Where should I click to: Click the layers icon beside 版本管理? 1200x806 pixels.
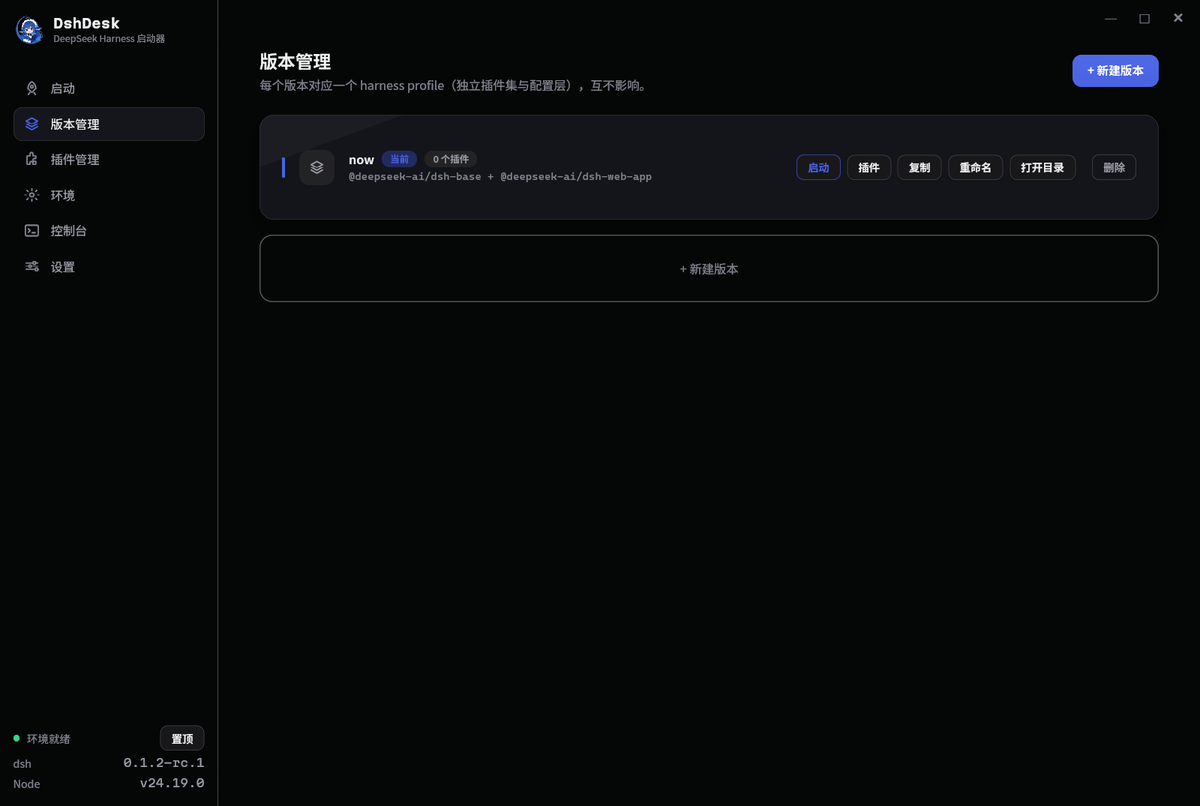click(x=32, y=124)
